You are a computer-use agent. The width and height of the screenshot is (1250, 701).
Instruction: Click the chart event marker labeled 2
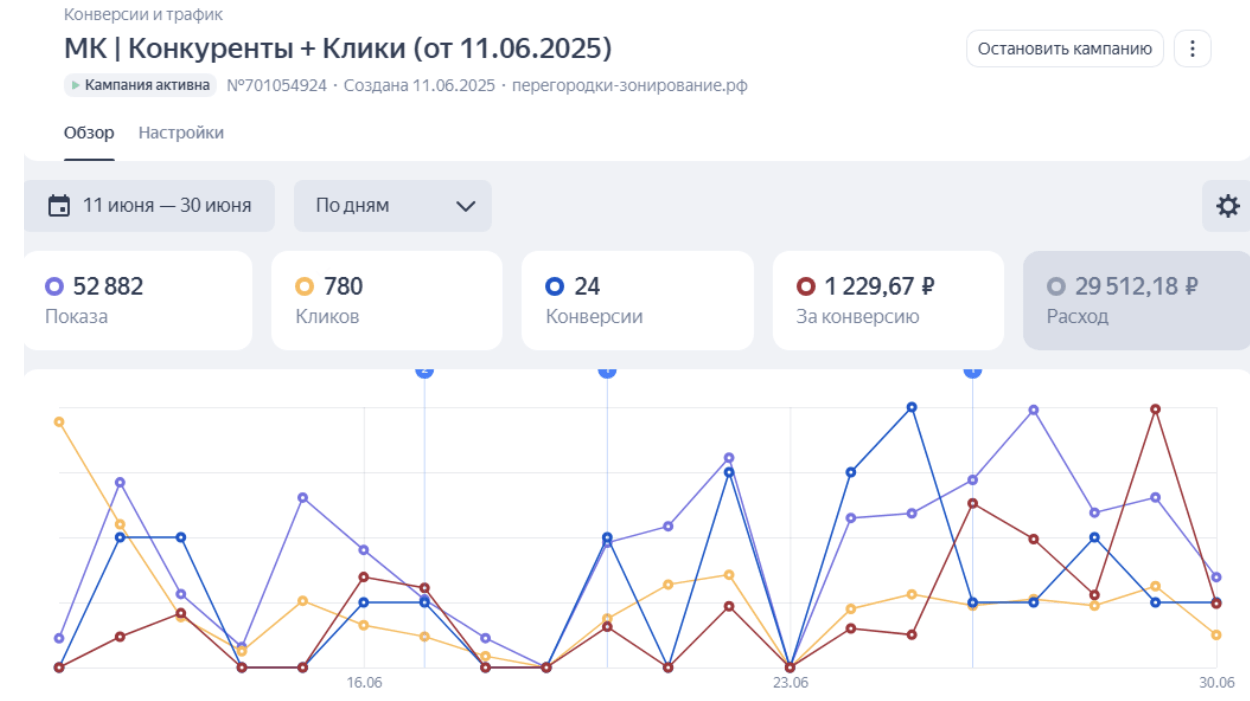click(424, 370)
